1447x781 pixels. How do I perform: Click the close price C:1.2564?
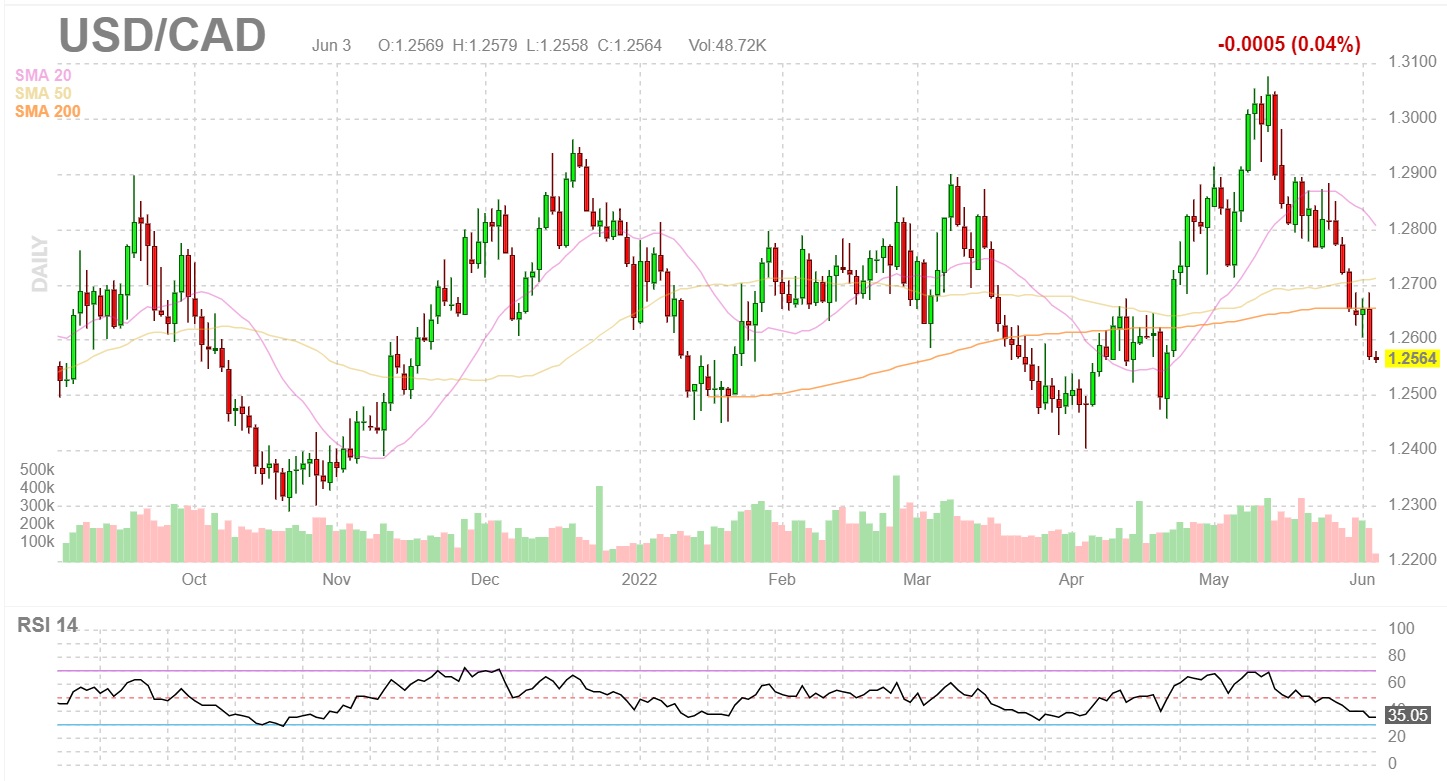pyautogui.click(x=630, y=45)
